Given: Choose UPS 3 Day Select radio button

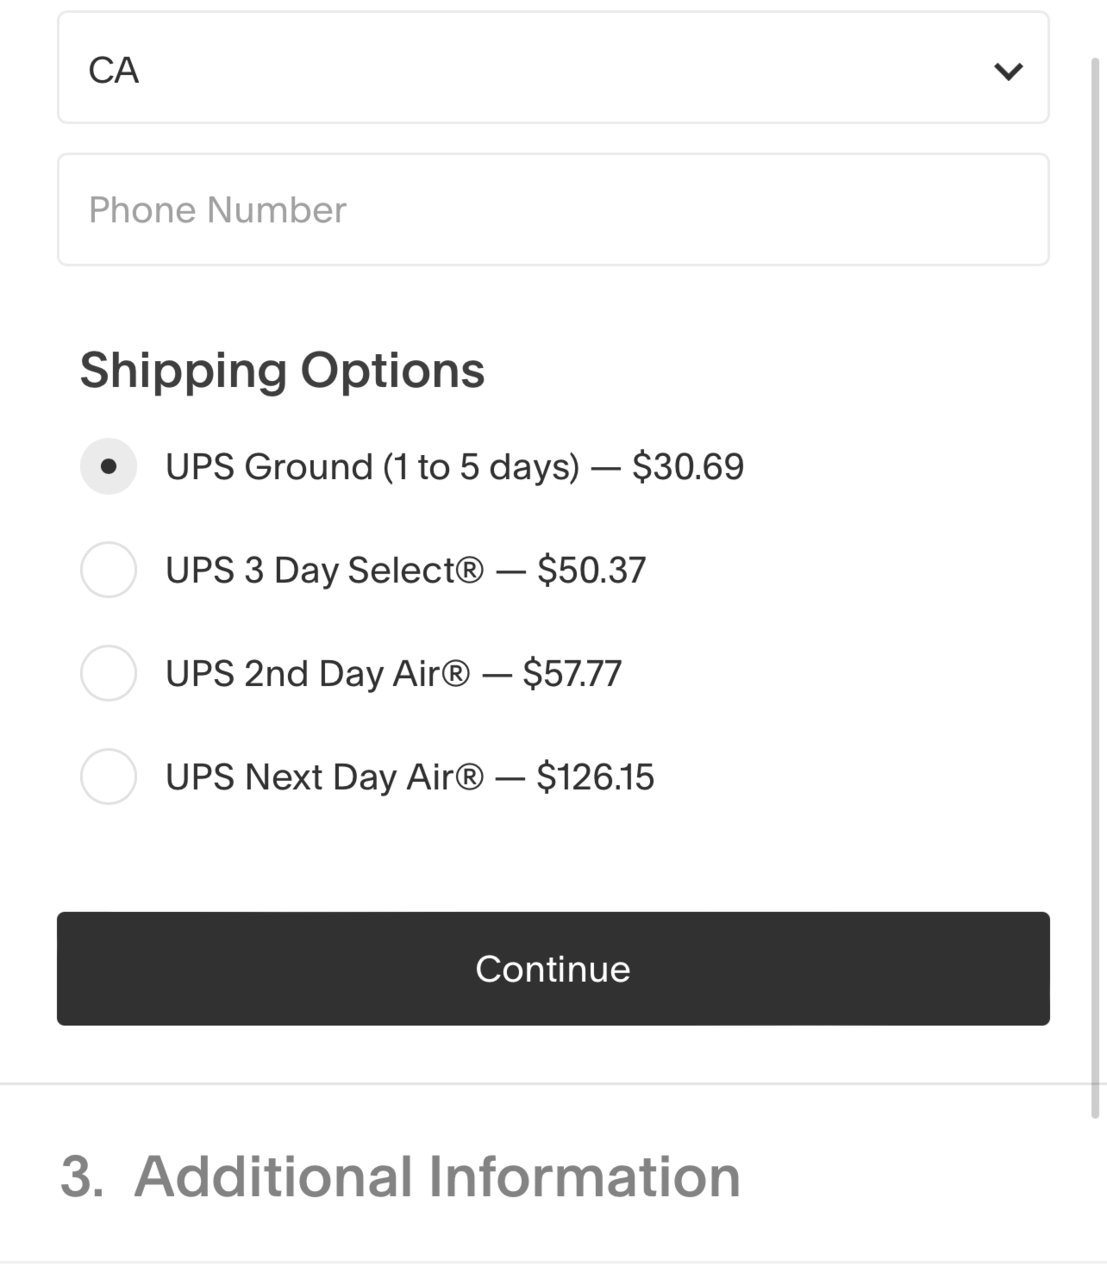Looking at the screenshot, I should tap(108, 570).
